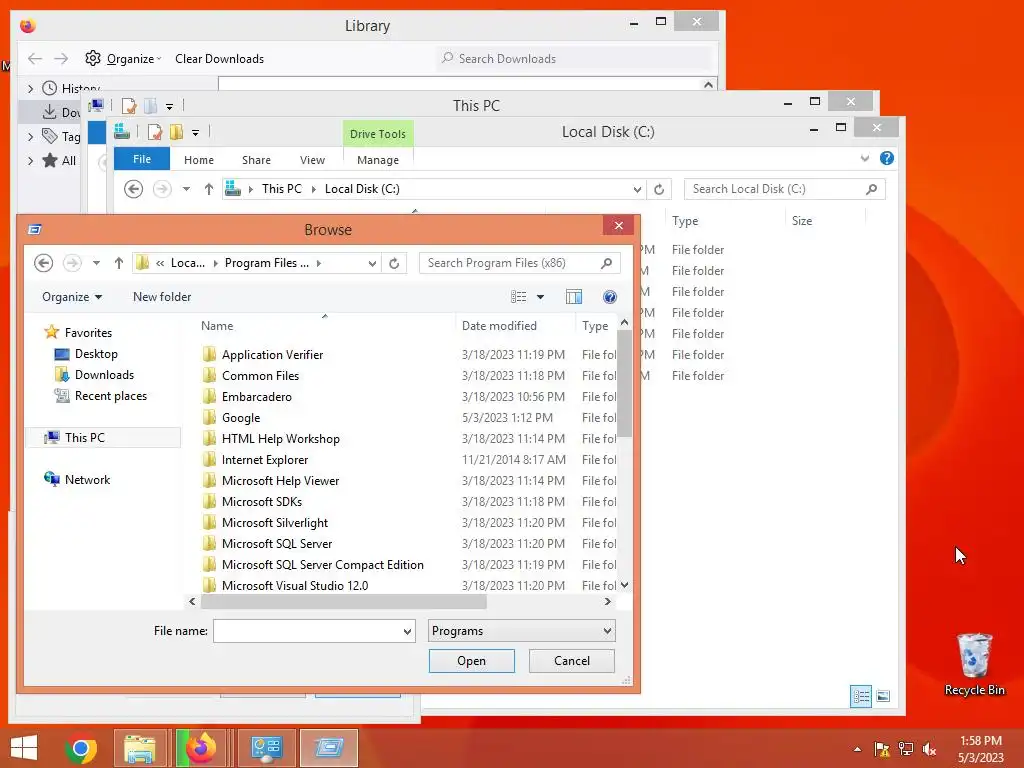The height and width of the screenshot is (768, 1024).
Task: Click the Organize gear icon in Library window
Action: coord(93,58)
